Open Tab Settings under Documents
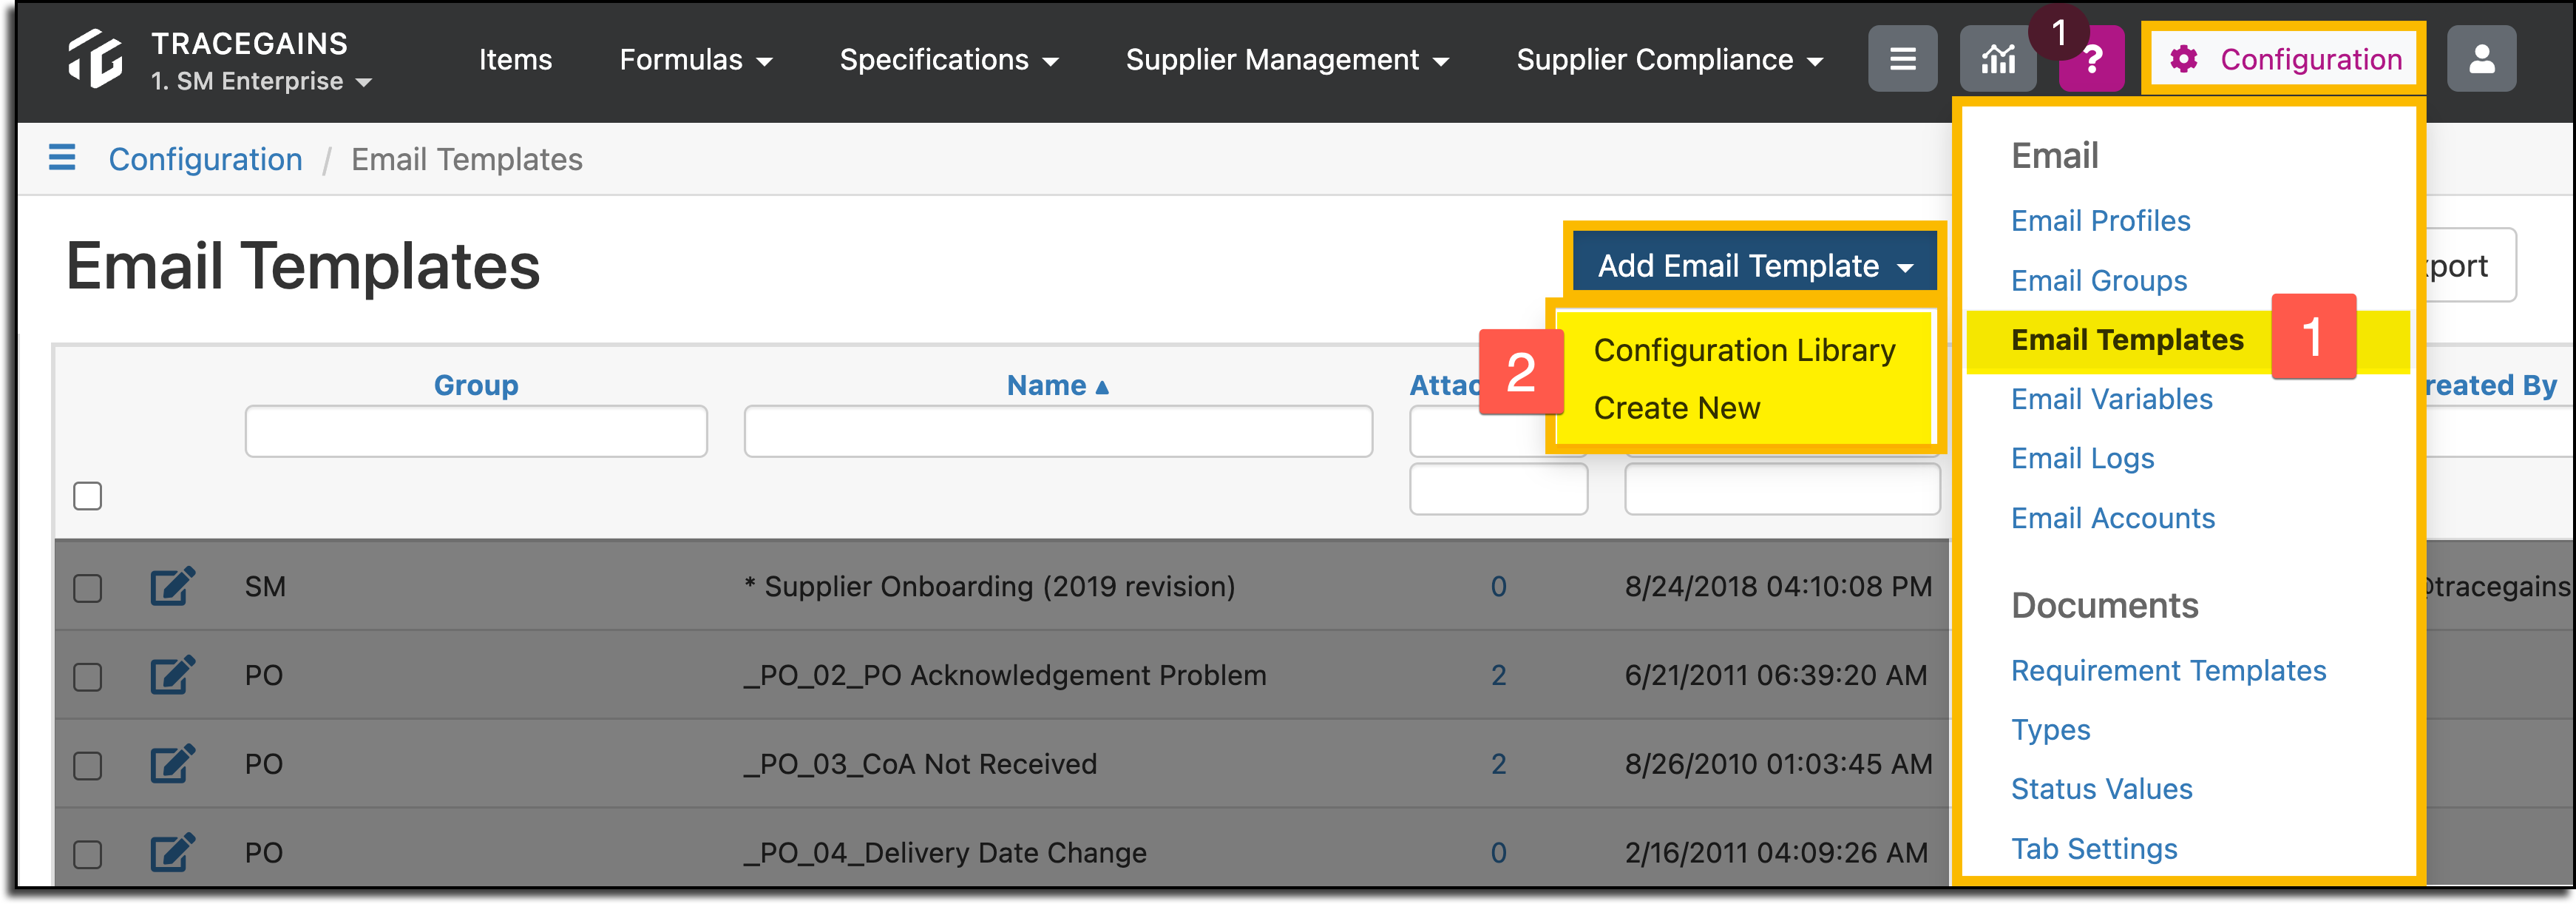The image size is (2576, 904). point(2094,849)
